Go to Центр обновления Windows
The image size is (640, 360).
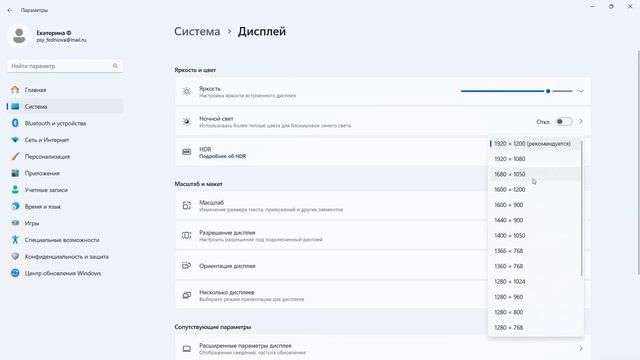point(65,273)
